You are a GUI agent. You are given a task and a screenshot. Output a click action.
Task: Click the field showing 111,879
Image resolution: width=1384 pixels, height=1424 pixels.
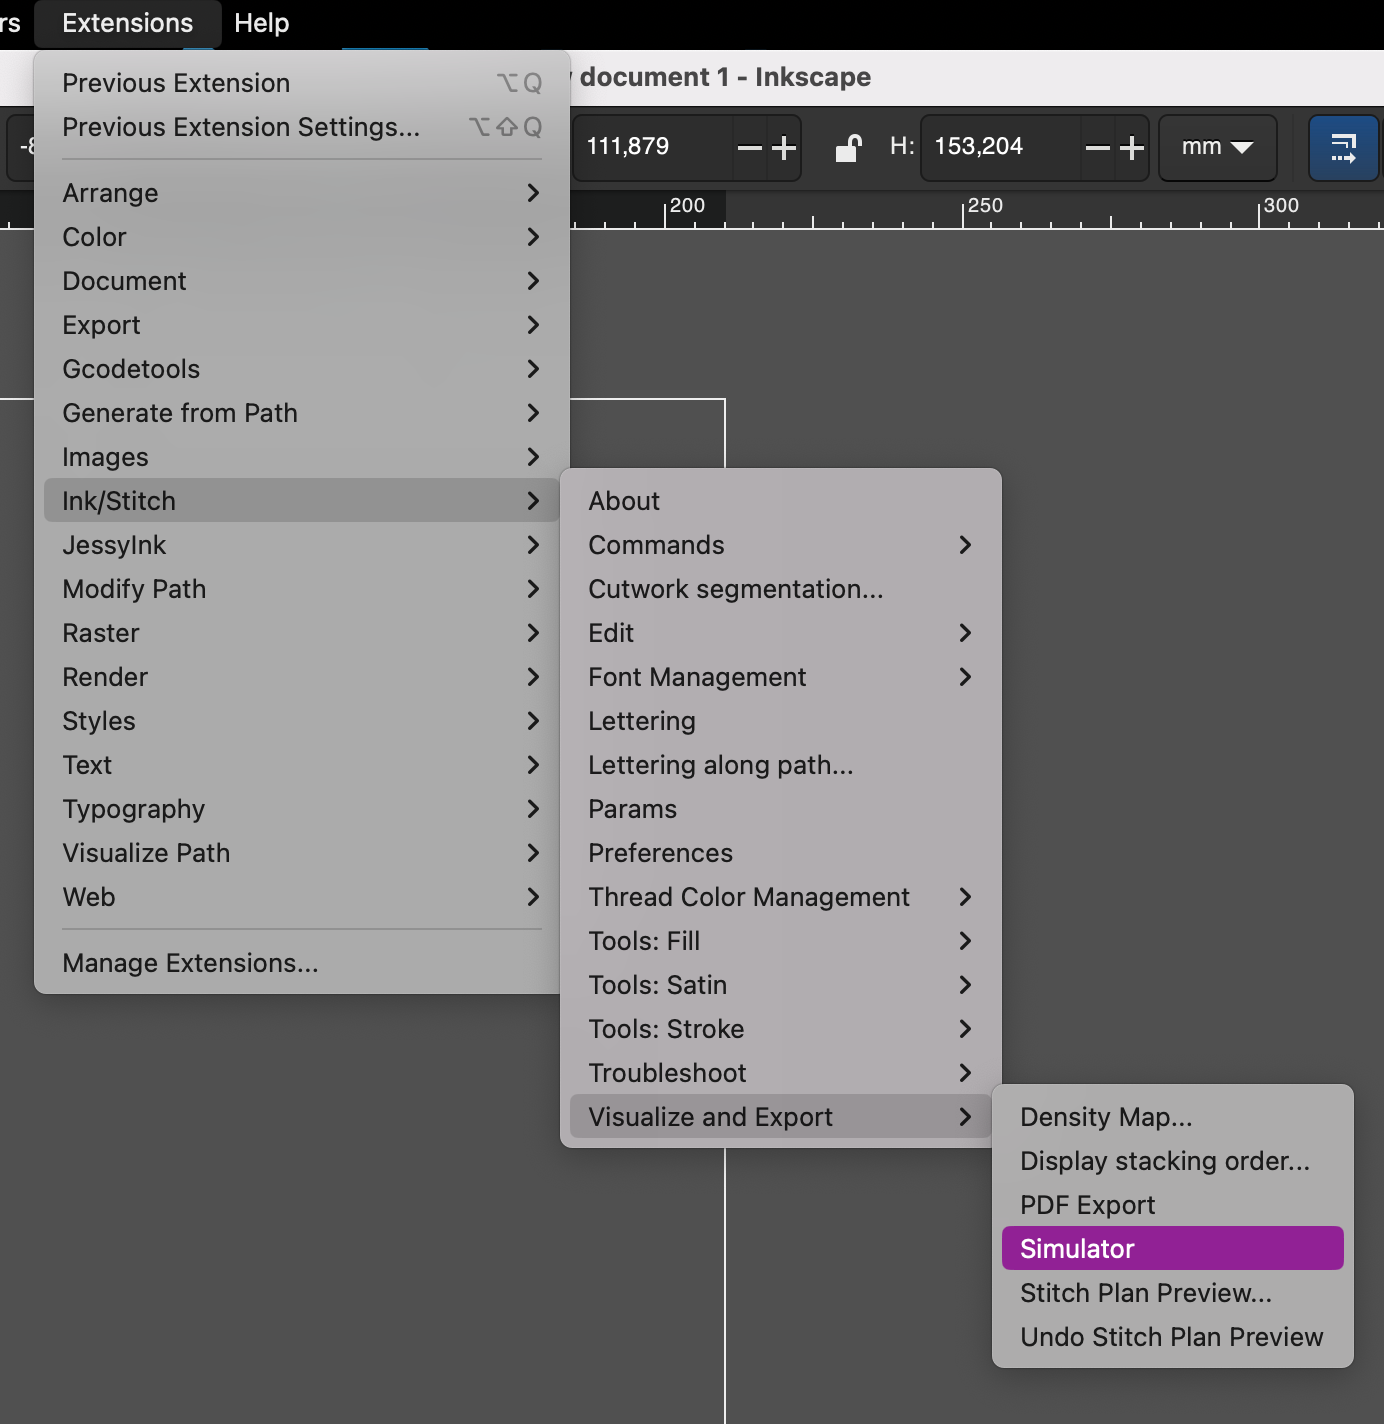point(654,147)
